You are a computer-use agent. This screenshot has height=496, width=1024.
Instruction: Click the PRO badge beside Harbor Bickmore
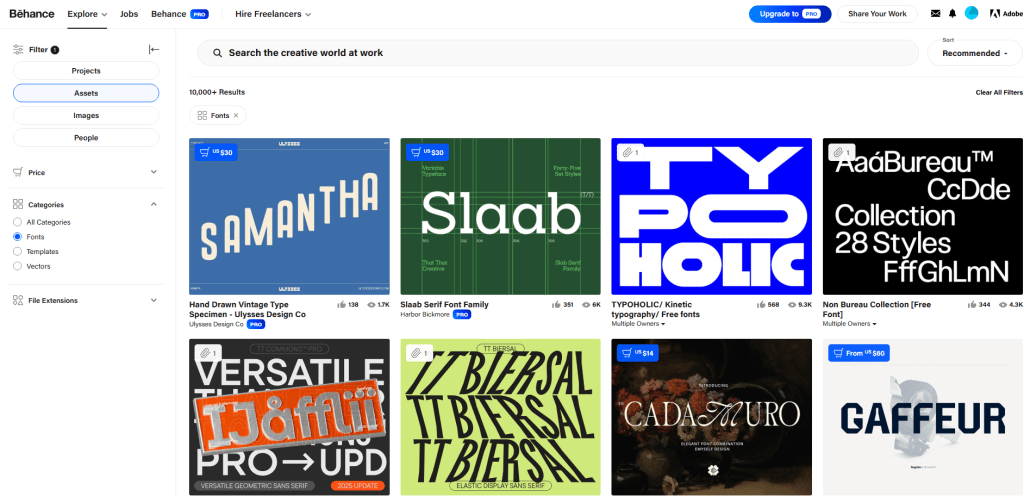(462, 314)
